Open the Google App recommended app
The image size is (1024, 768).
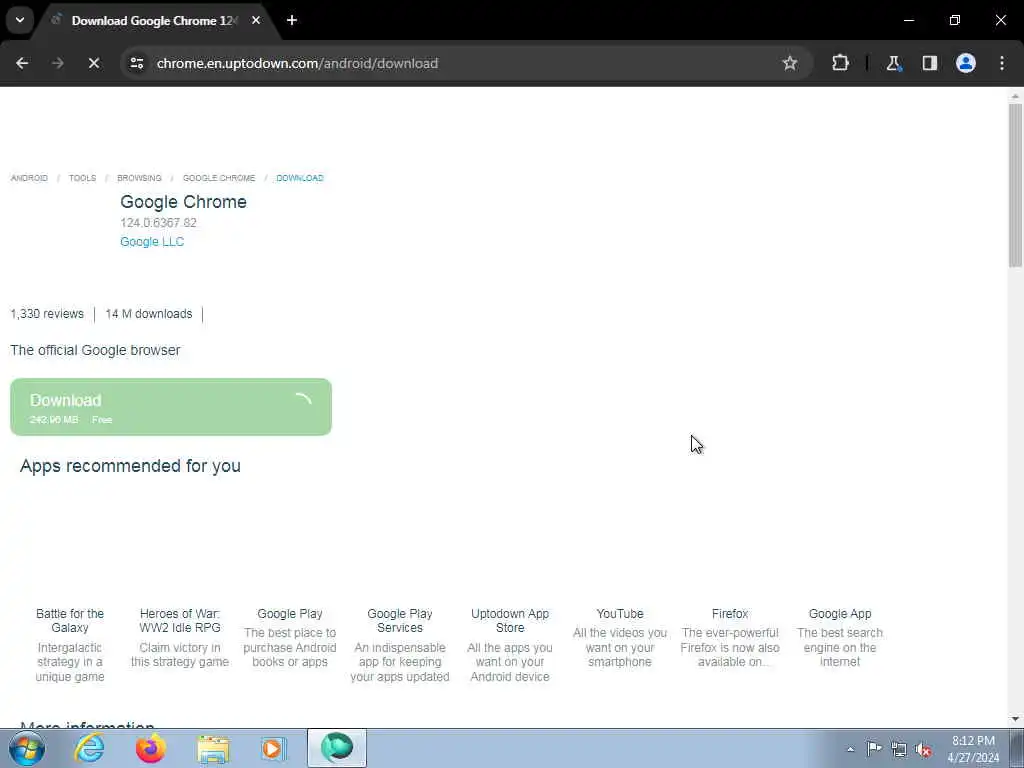[840, 614]
